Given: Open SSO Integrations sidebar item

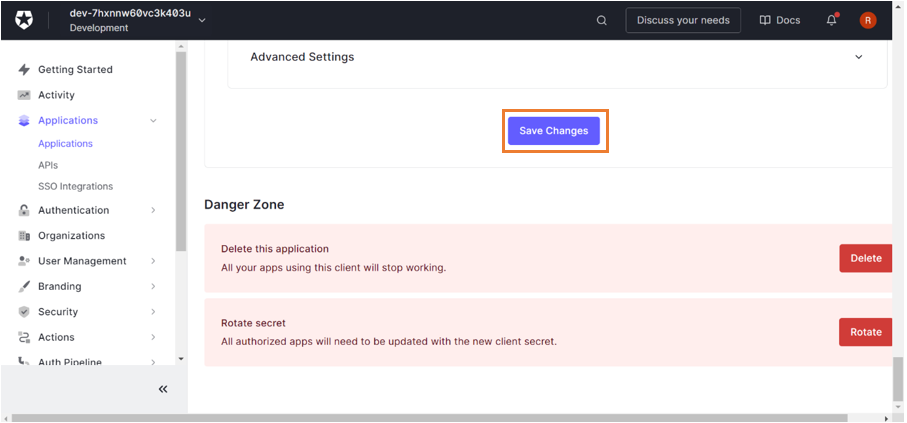Looking at the screenshot, I should tap(75, 187).
